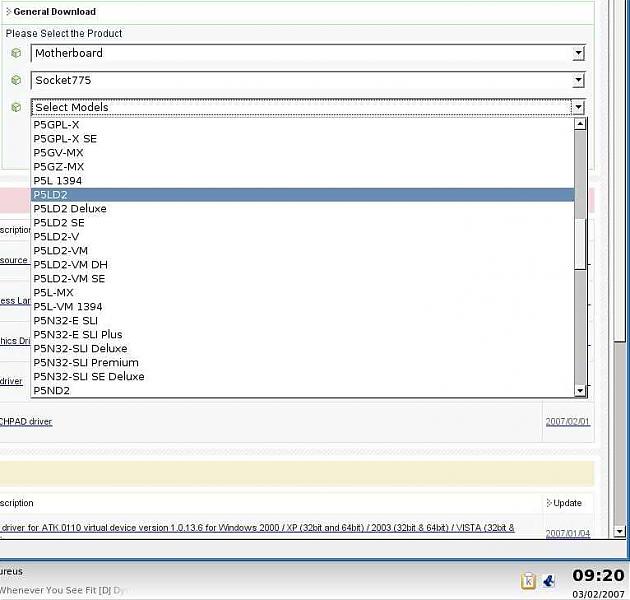Collapse the Select Models dropdown
The width and height of the screenshot is (630, 600).
tap(578, 107)
